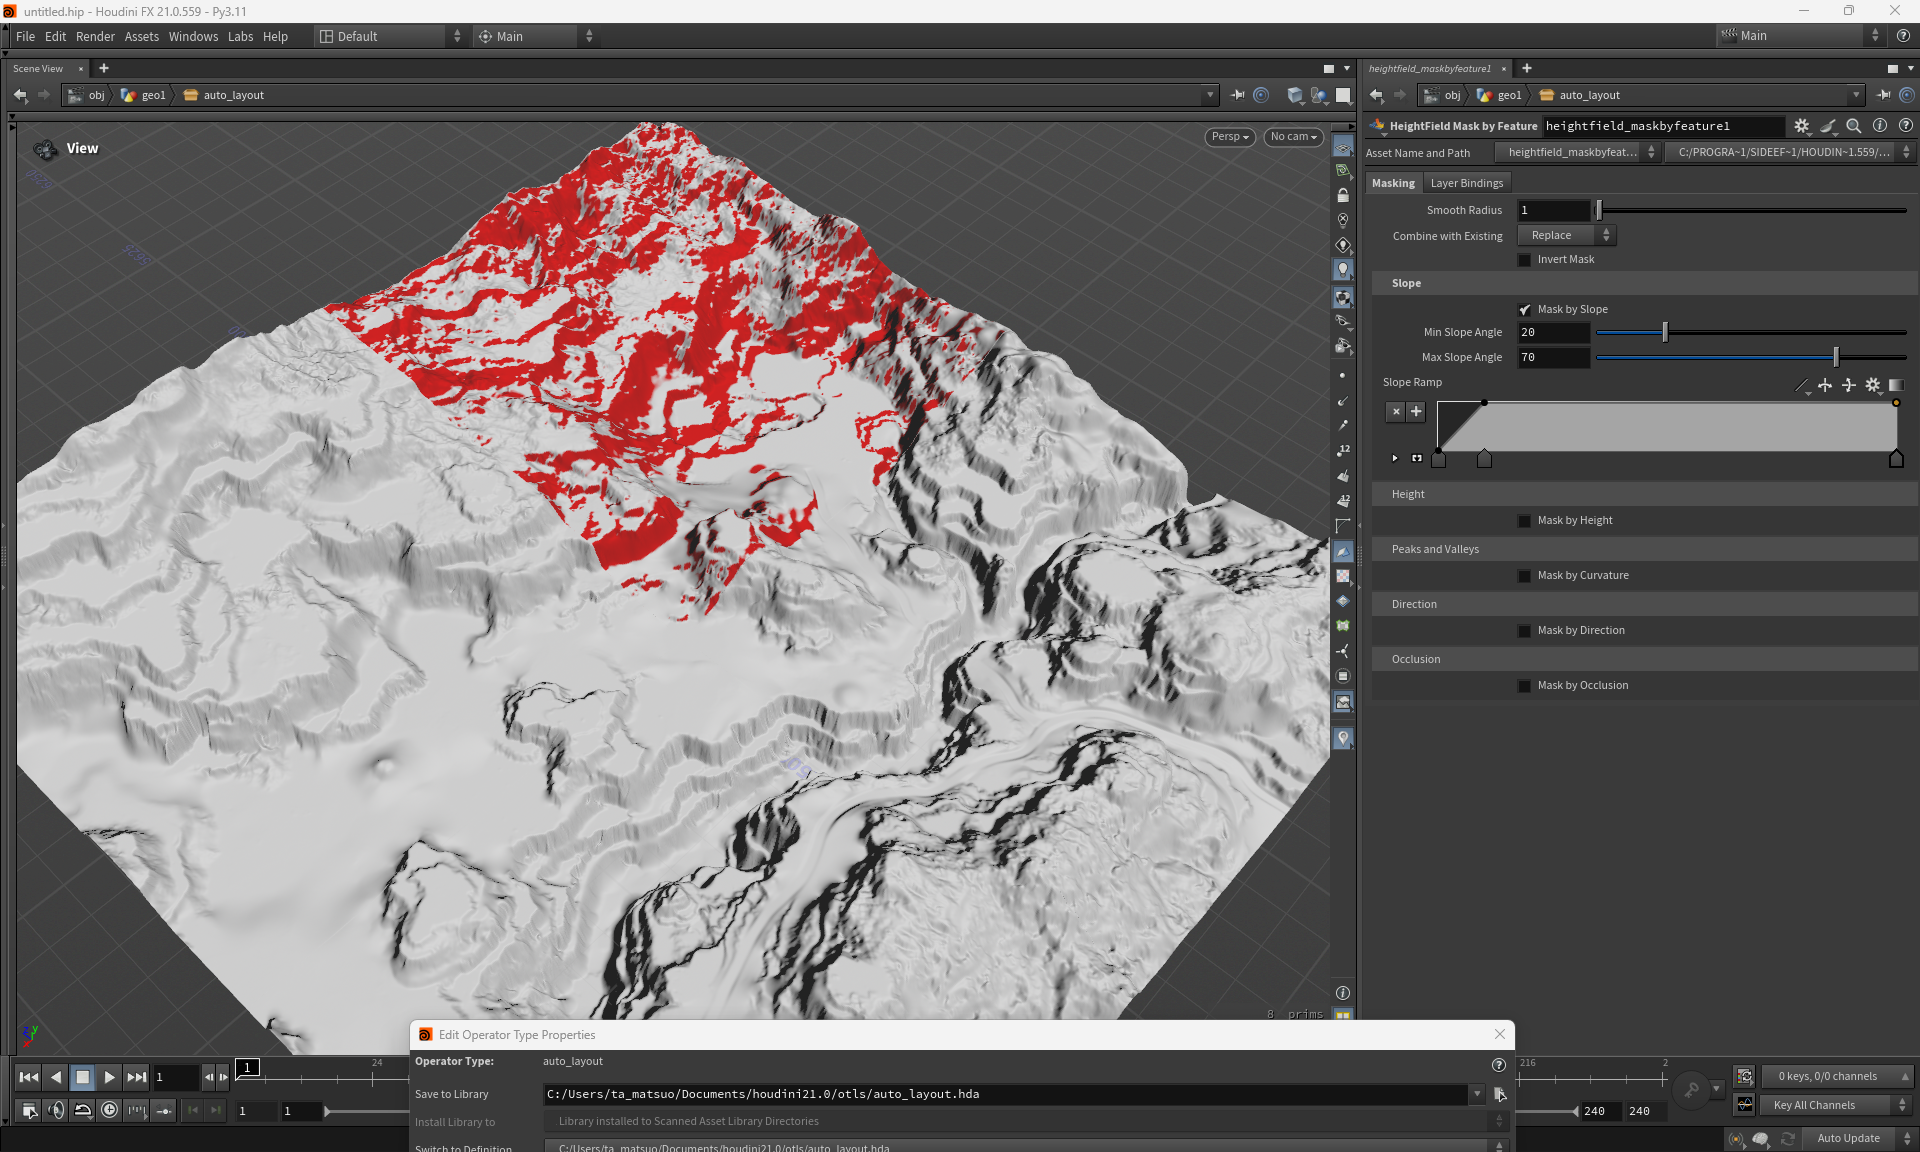Click the node info circle icon
The height and width of the screenshot is (1152, 1920).
[x=1880, y=126]
